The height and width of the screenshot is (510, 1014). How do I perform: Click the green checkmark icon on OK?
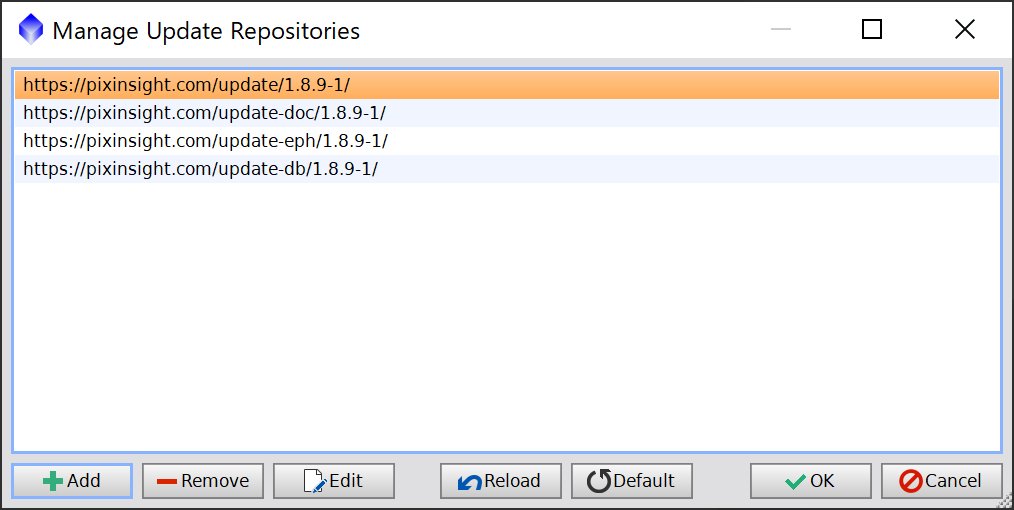click(x=795, y=482)
